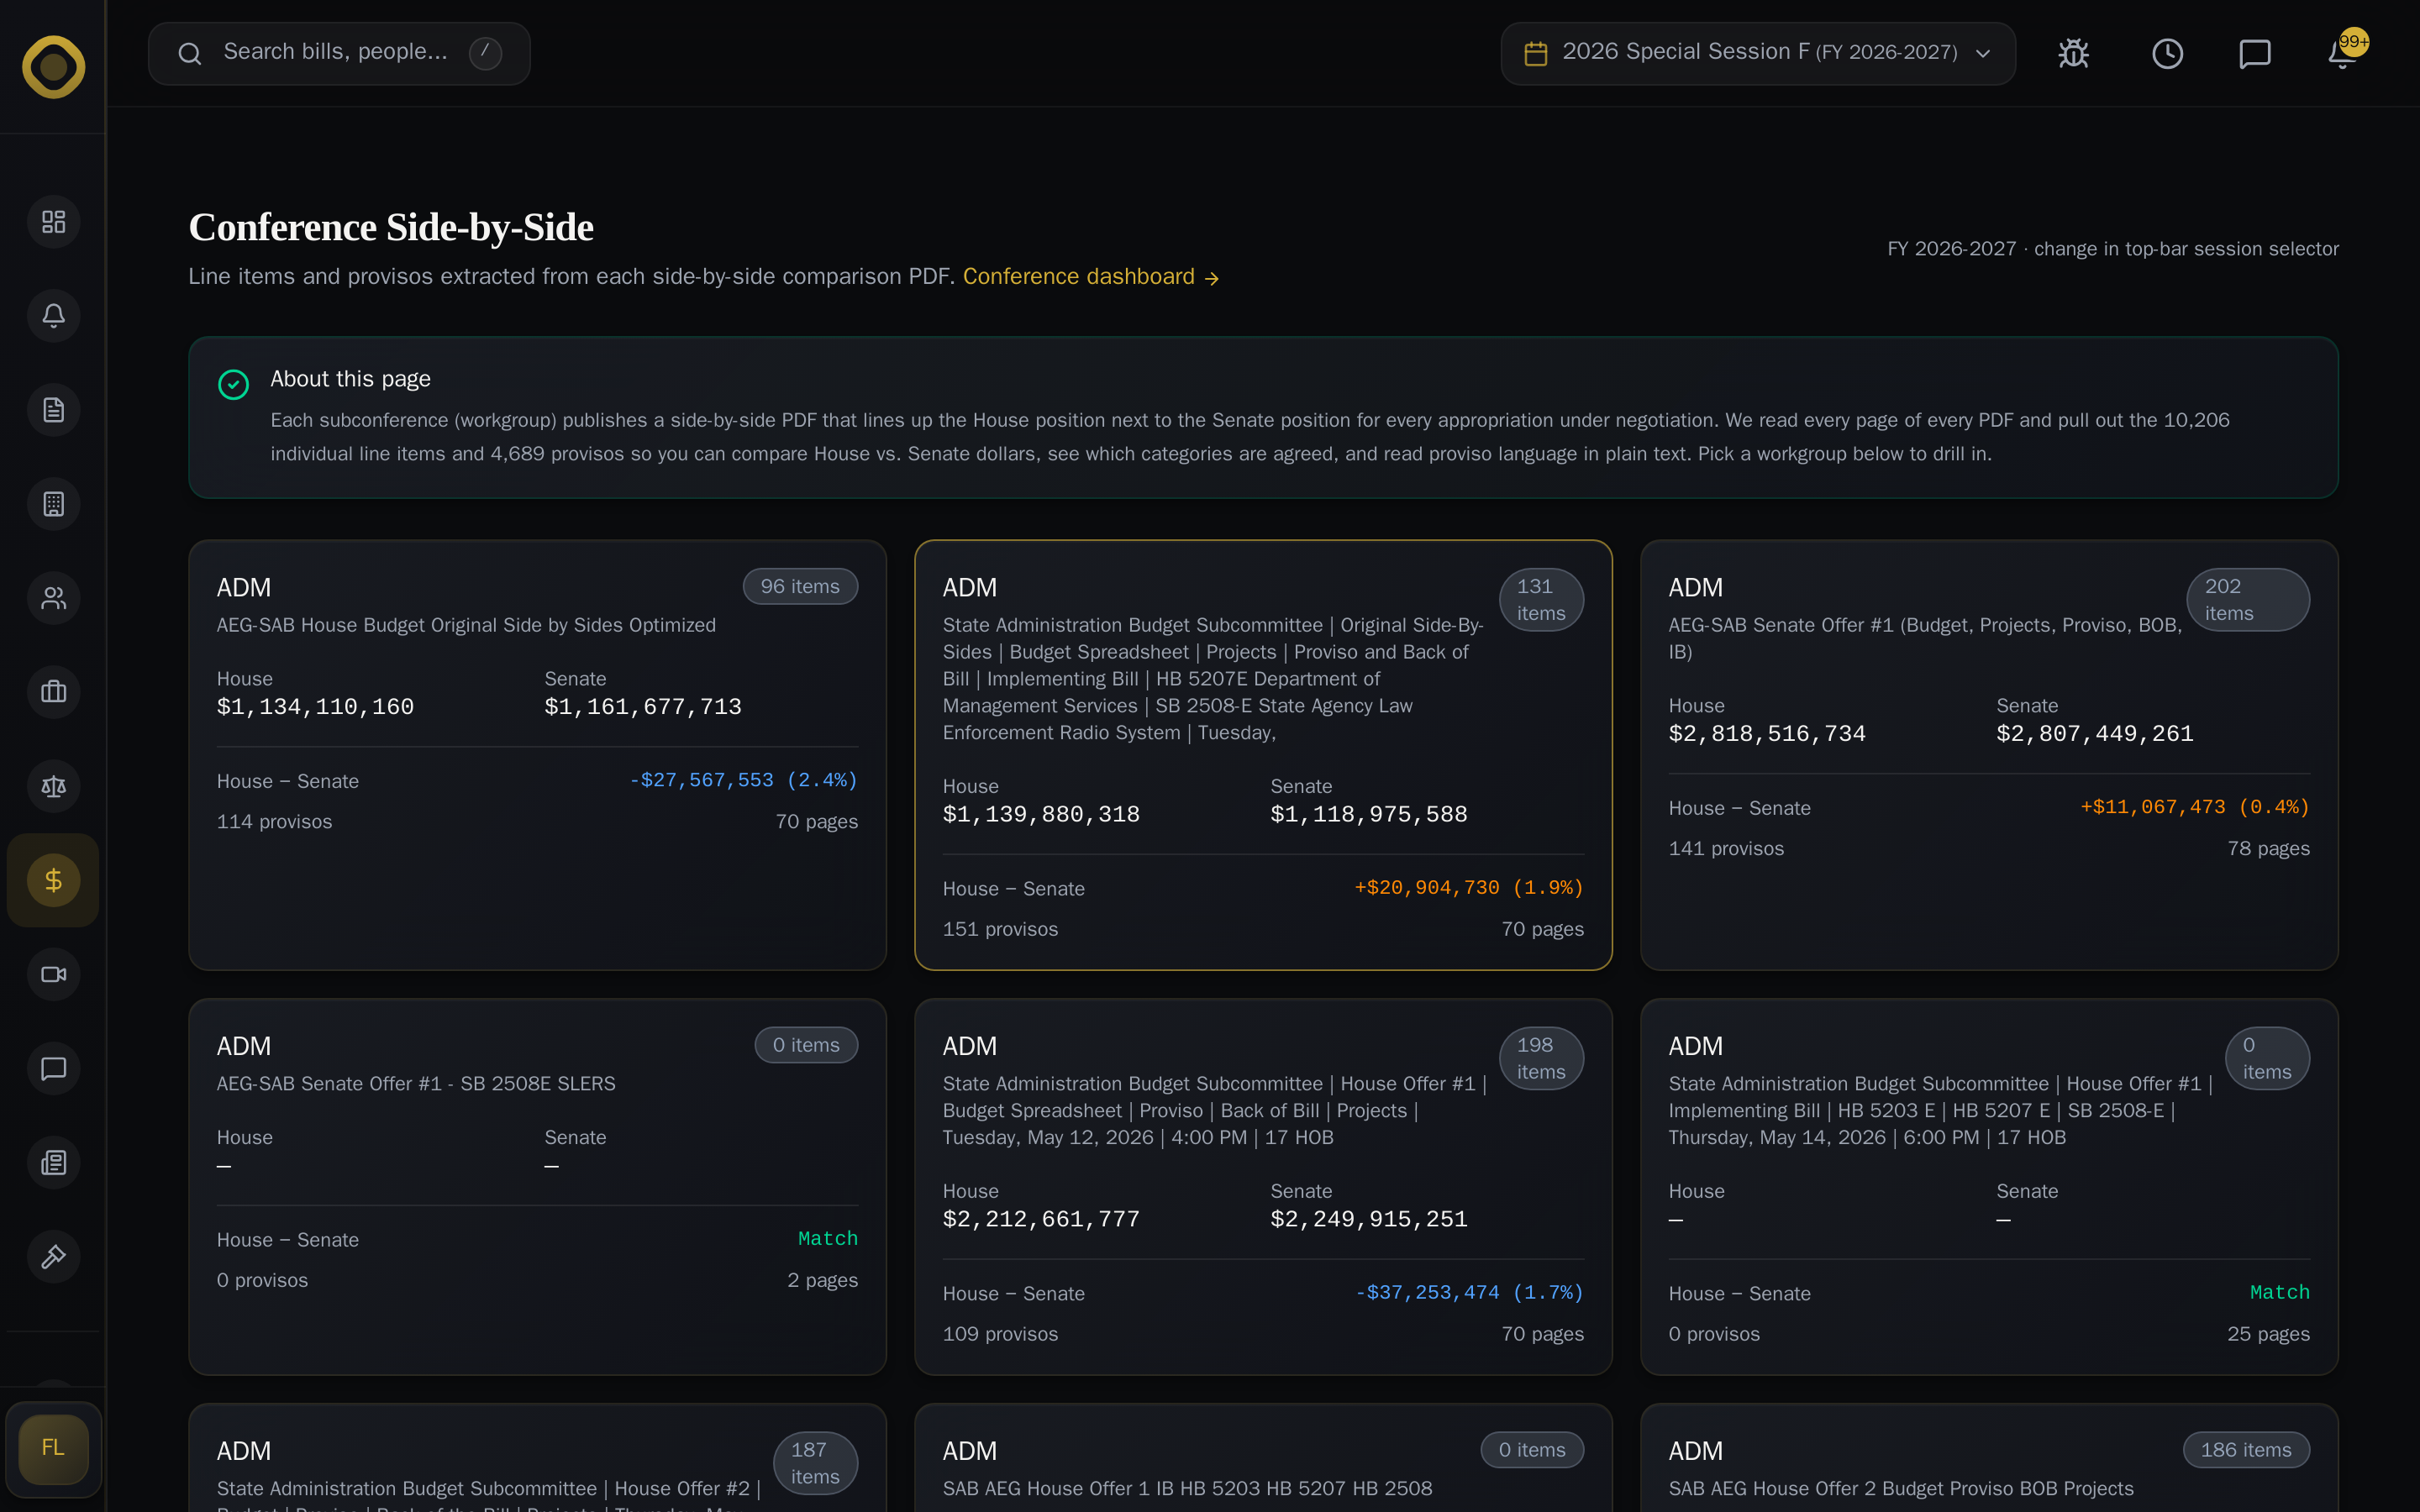Click Senate amount $1,161,677,713

click(x=643, y=707)
